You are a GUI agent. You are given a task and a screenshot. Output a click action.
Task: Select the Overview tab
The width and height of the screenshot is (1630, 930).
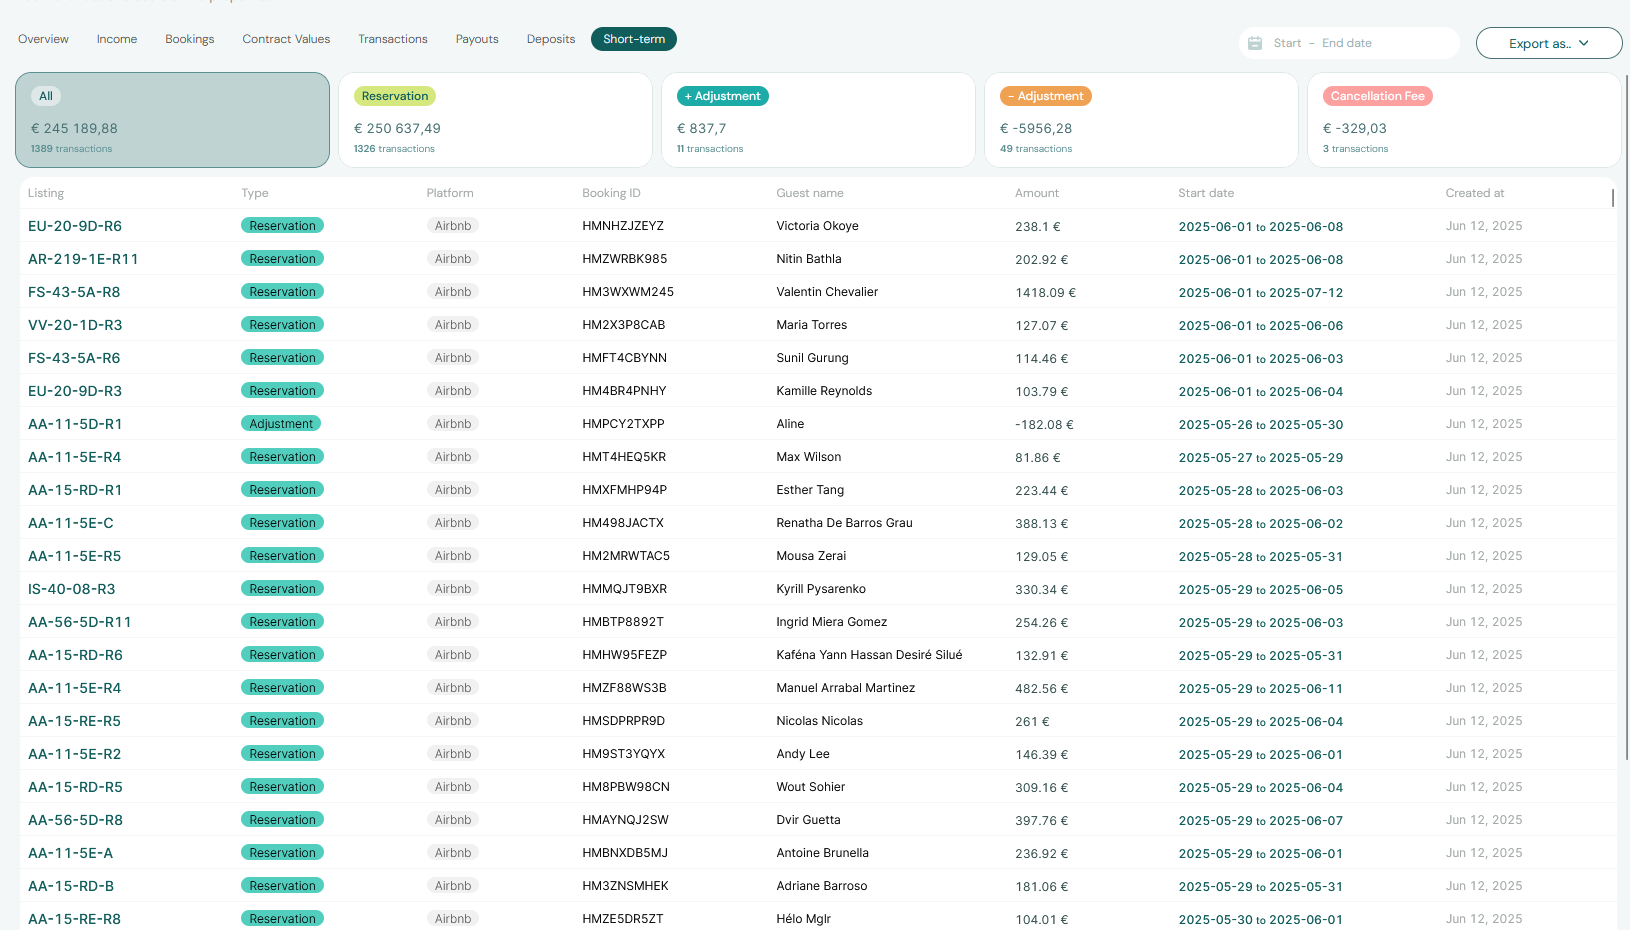[43, 39]
